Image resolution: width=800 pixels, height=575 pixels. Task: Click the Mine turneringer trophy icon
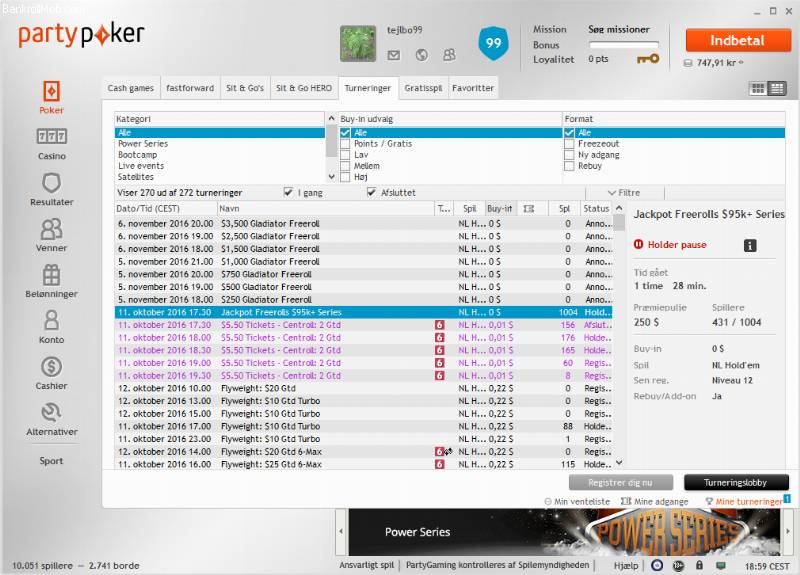(709, 502)
